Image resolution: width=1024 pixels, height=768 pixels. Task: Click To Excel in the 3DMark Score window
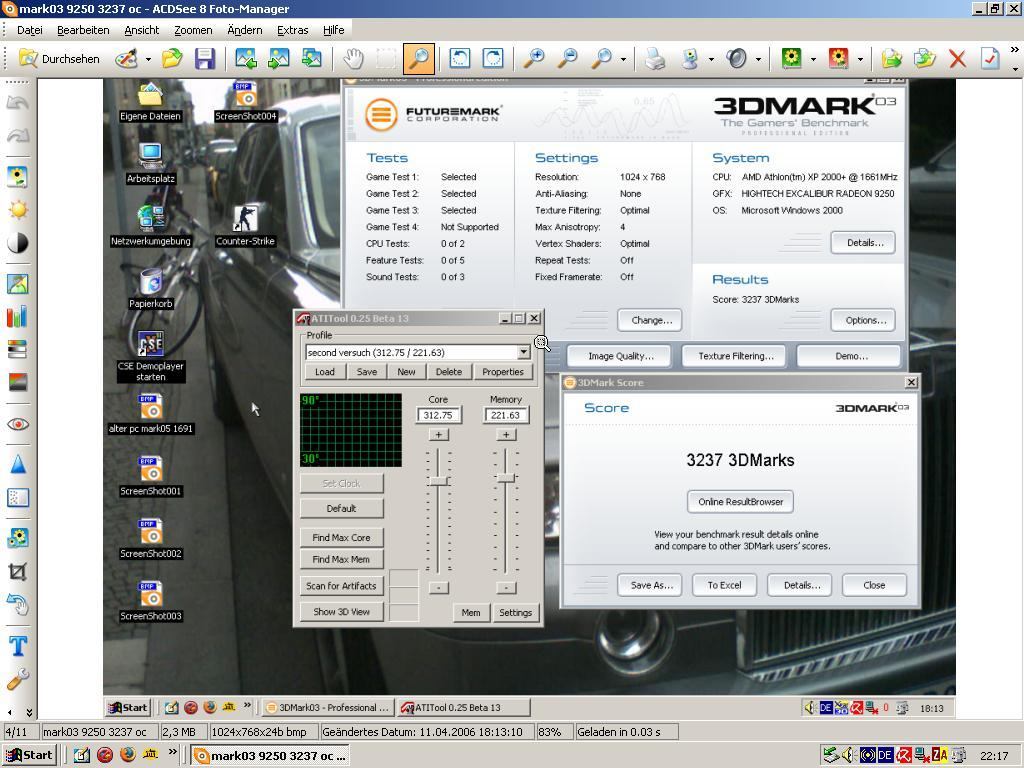(724, 585)
